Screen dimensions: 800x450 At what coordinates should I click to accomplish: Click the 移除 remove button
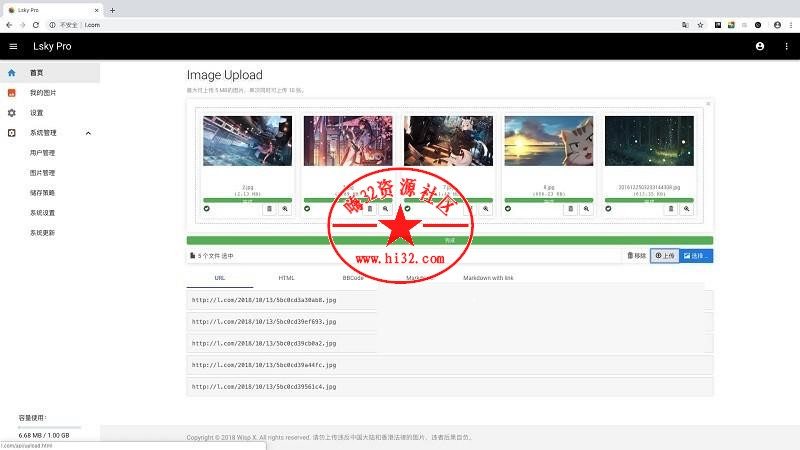pyautogui.click(x=637, y=256)
